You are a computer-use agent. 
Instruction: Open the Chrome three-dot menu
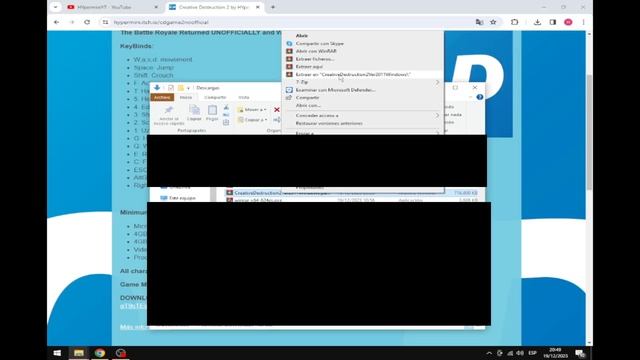click(583, 22)
